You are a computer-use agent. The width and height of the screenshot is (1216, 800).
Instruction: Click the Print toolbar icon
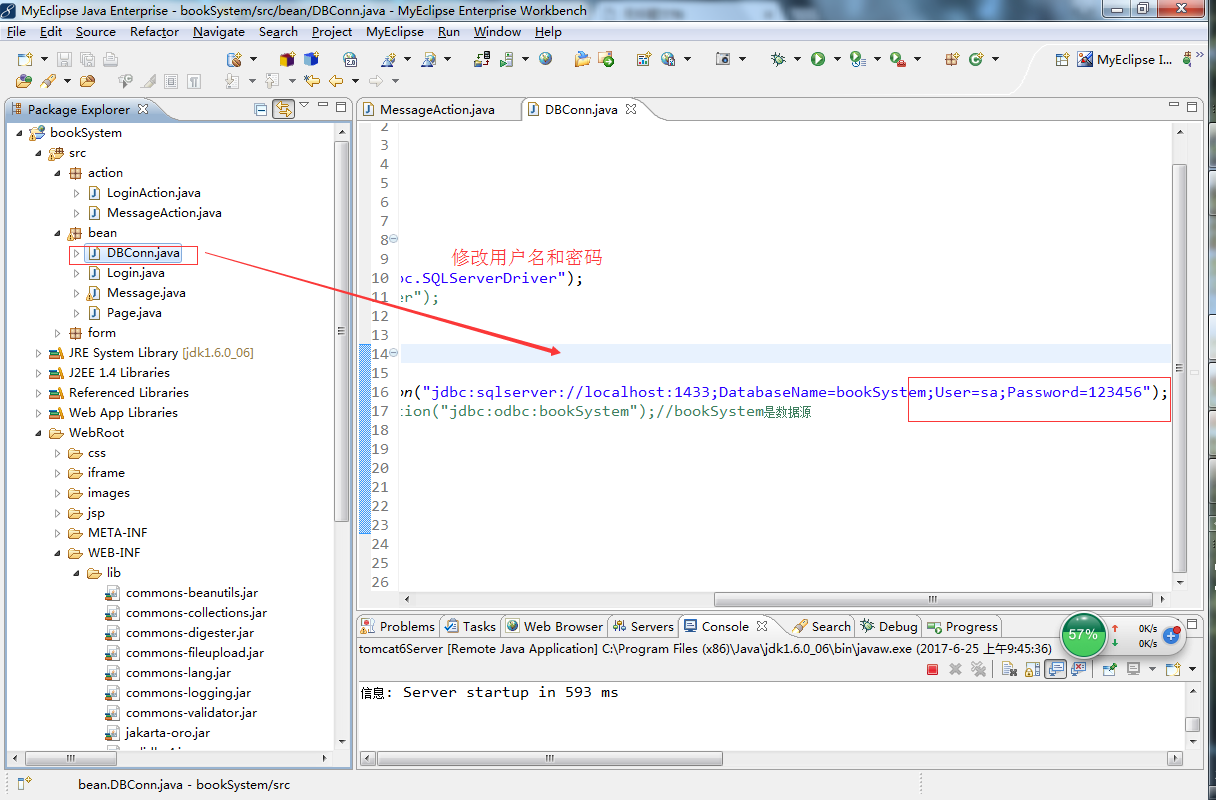110,60
